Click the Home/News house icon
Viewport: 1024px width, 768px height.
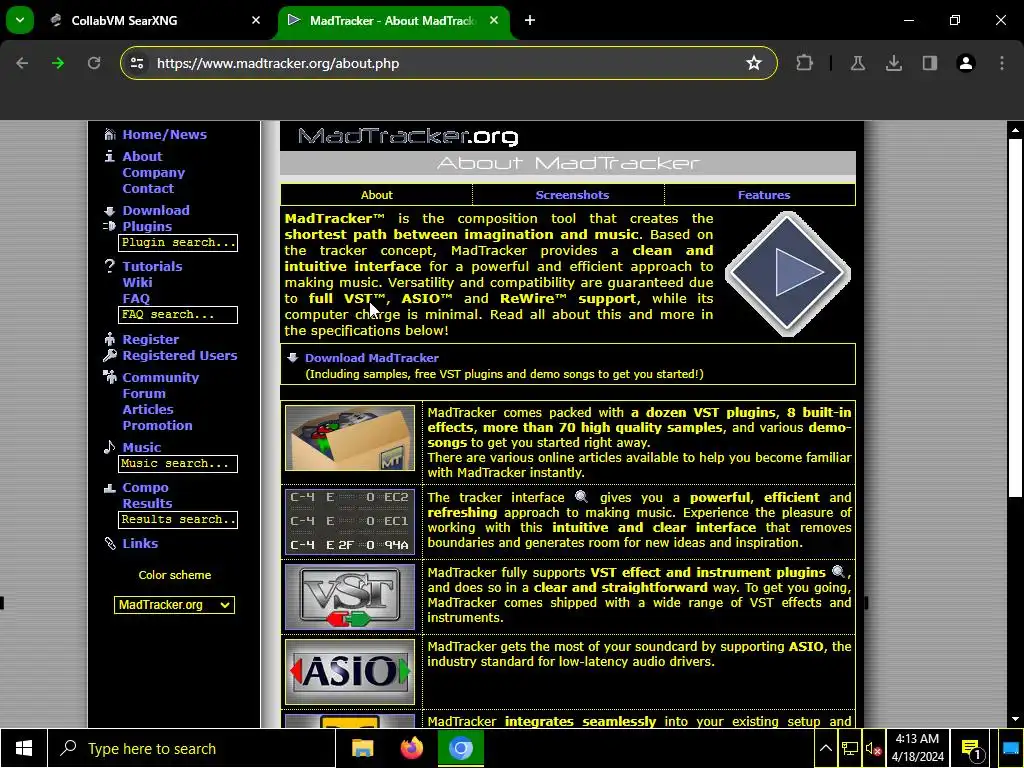pos(109,135)
